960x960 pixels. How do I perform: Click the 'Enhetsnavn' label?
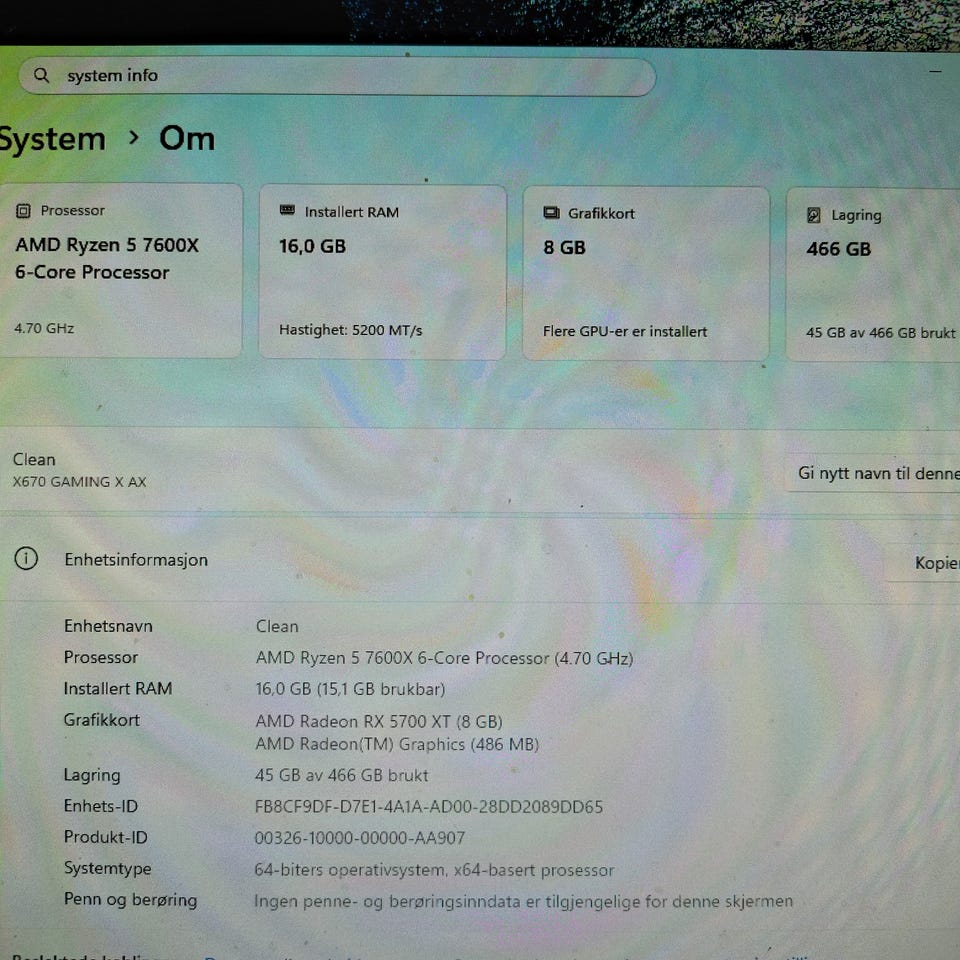pyautogui.click(x=108, y=626)
